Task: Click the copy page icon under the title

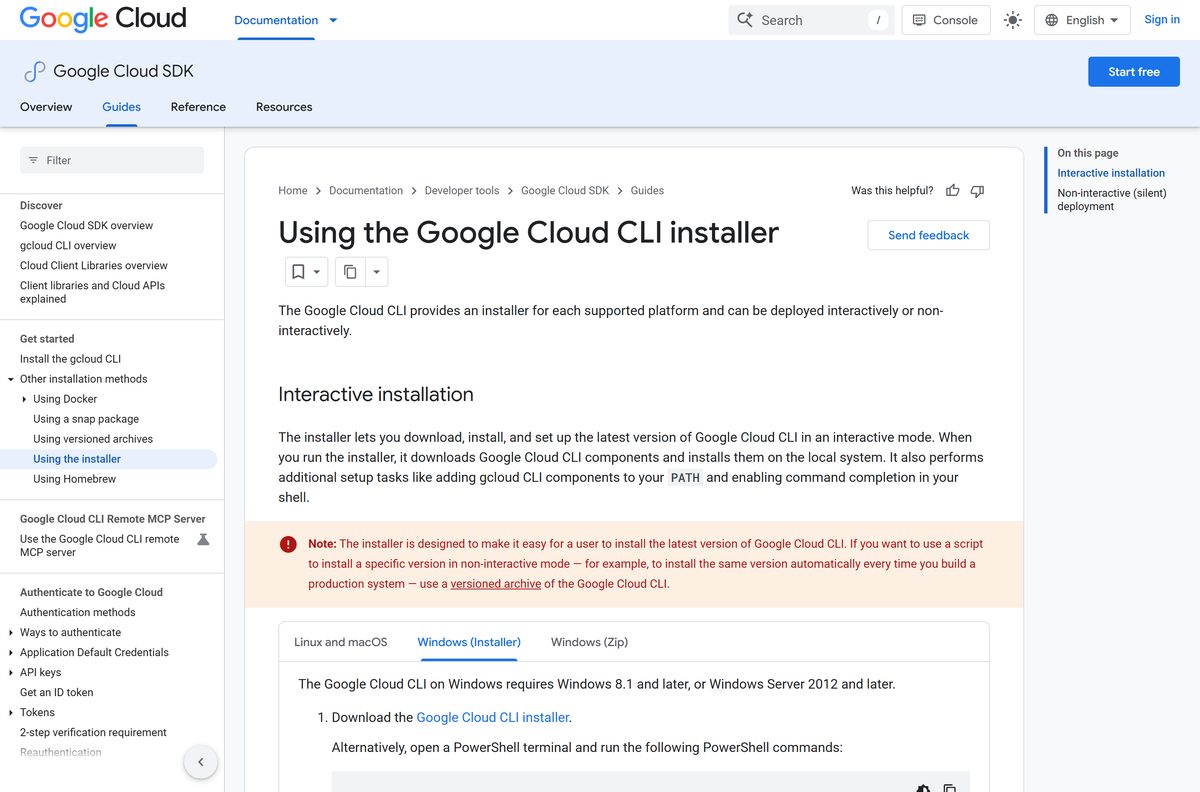Action: tap(350, 272)
